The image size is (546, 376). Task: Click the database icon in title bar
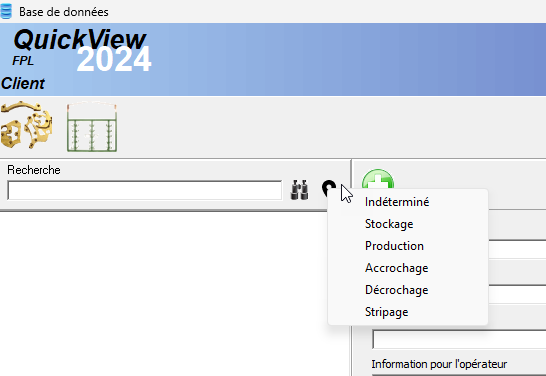(6, 11)
